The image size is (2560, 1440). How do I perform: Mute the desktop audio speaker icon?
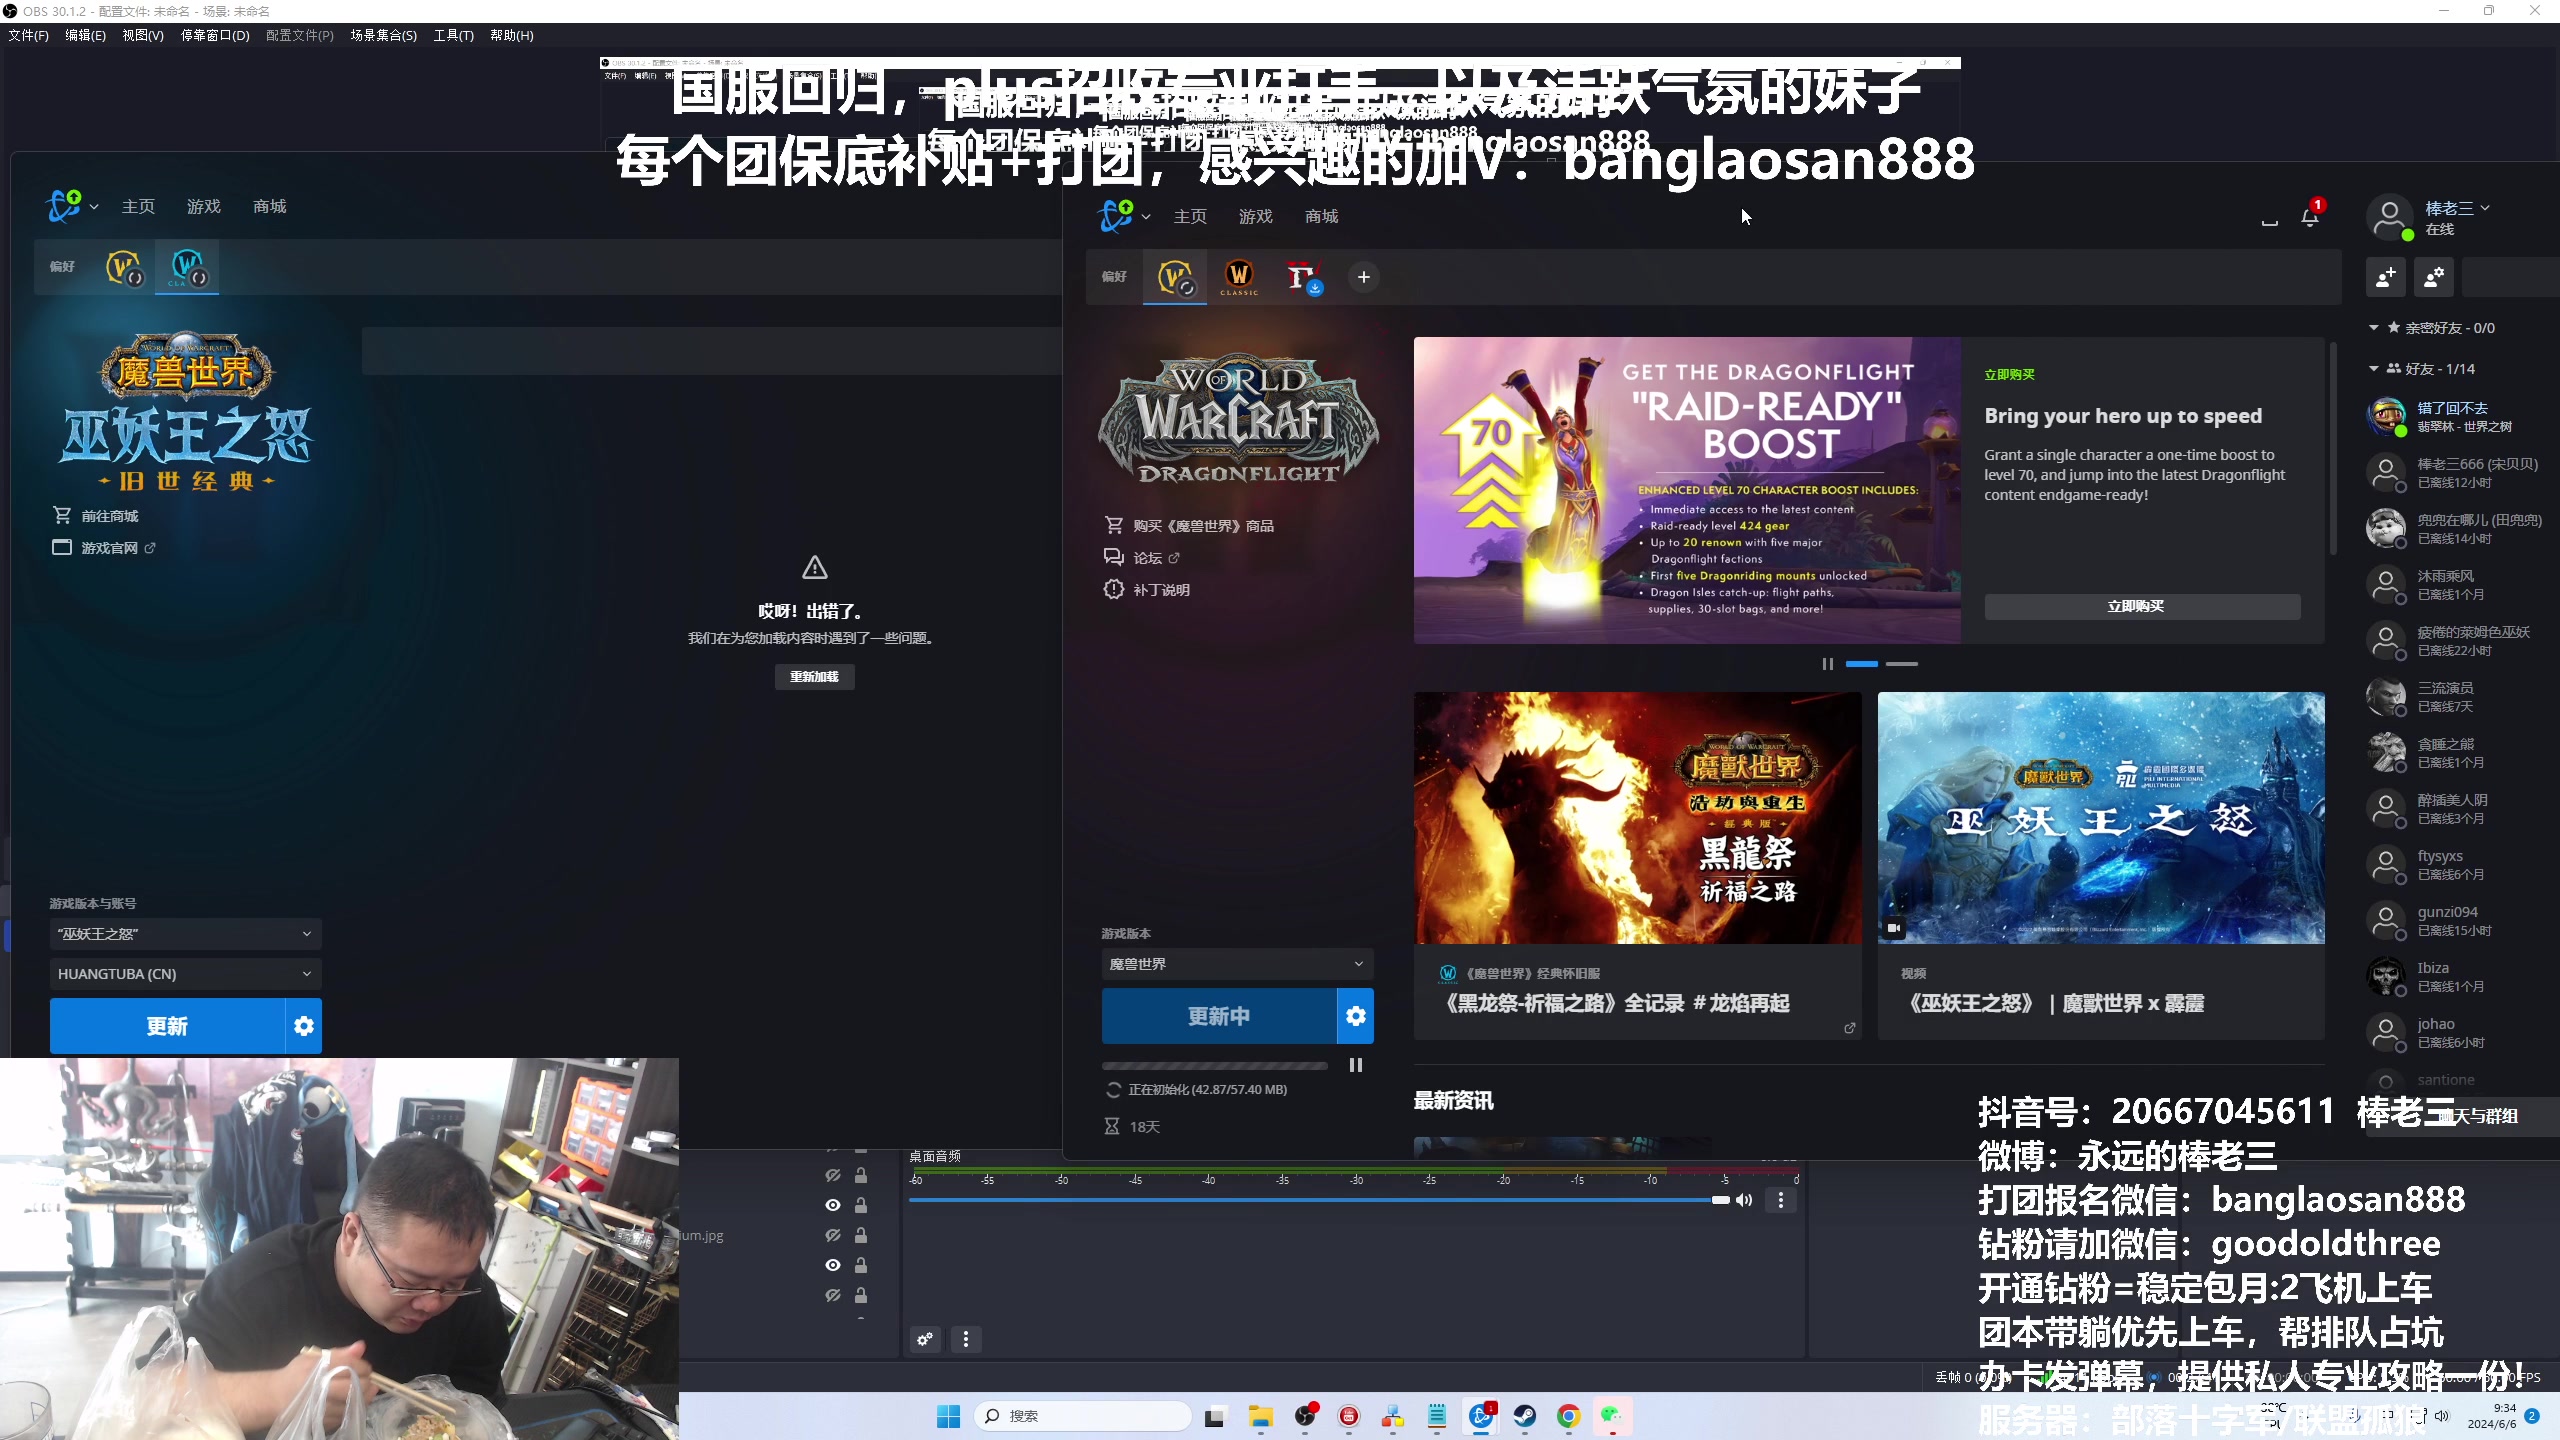pyautogui.click(x=1744, y=1200)
